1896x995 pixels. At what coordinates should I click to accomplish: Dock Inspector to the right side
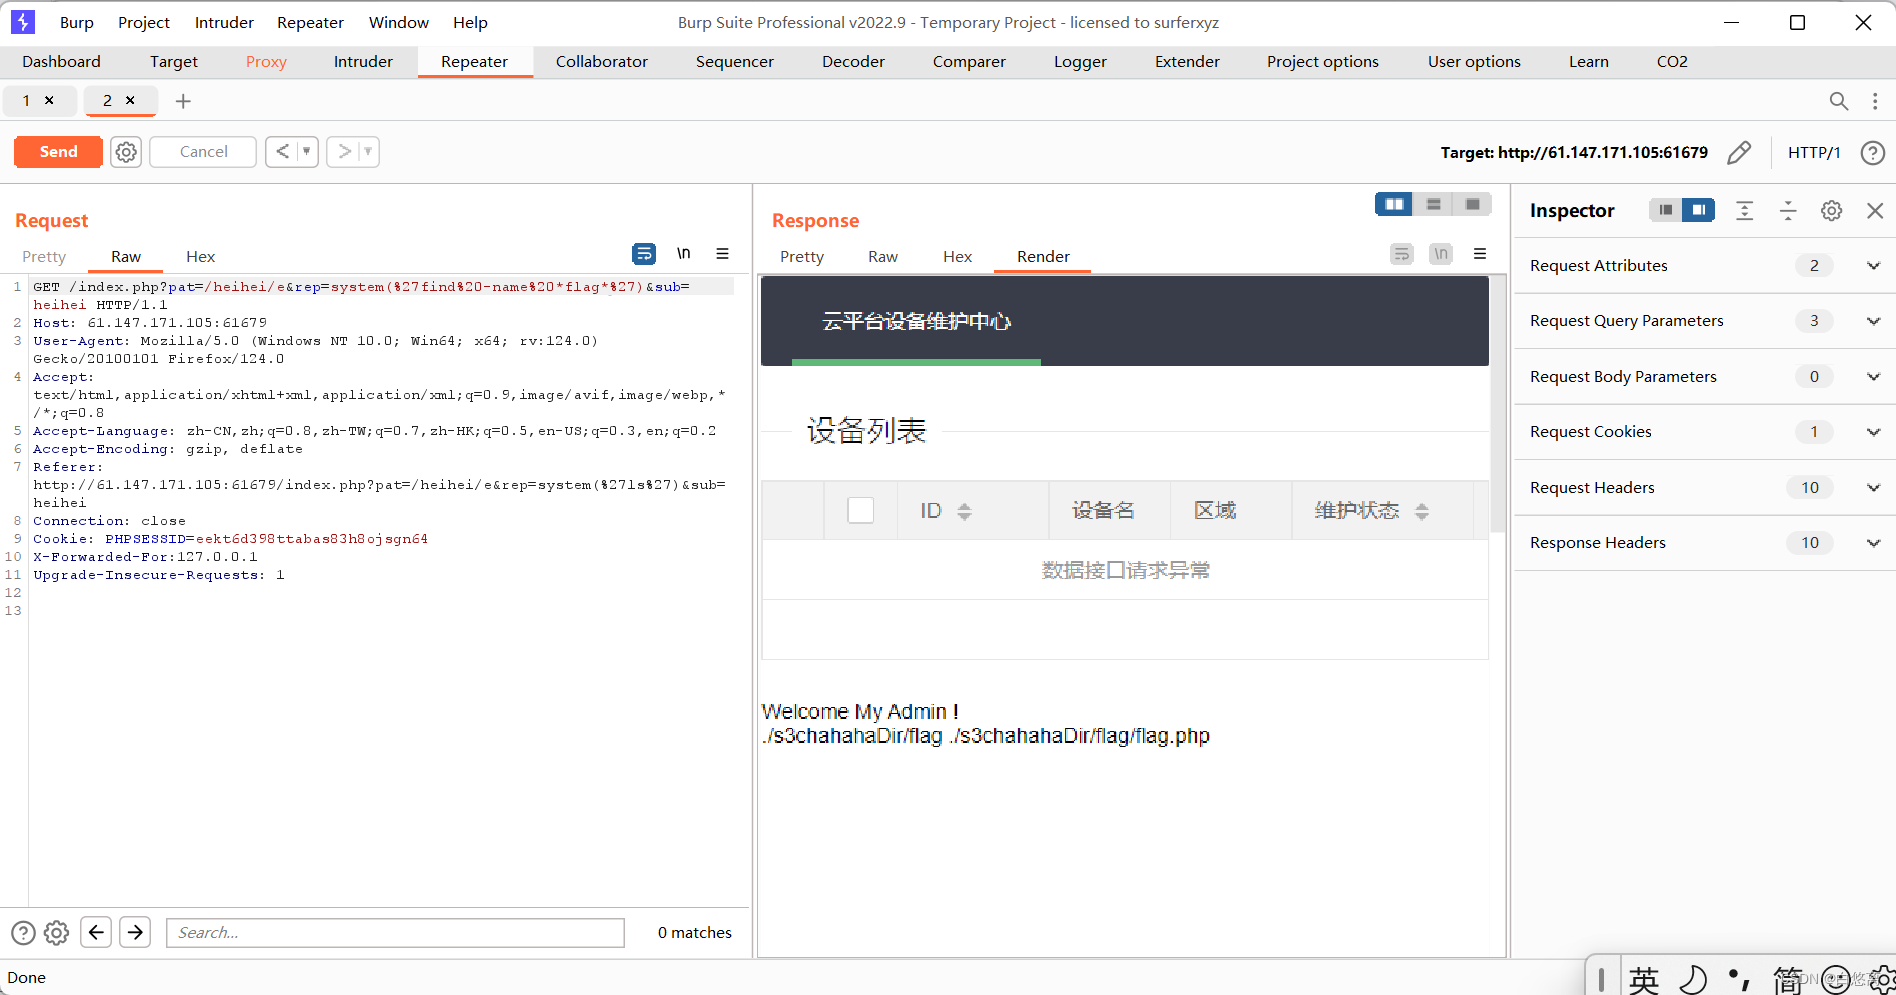coord(1699,210)
